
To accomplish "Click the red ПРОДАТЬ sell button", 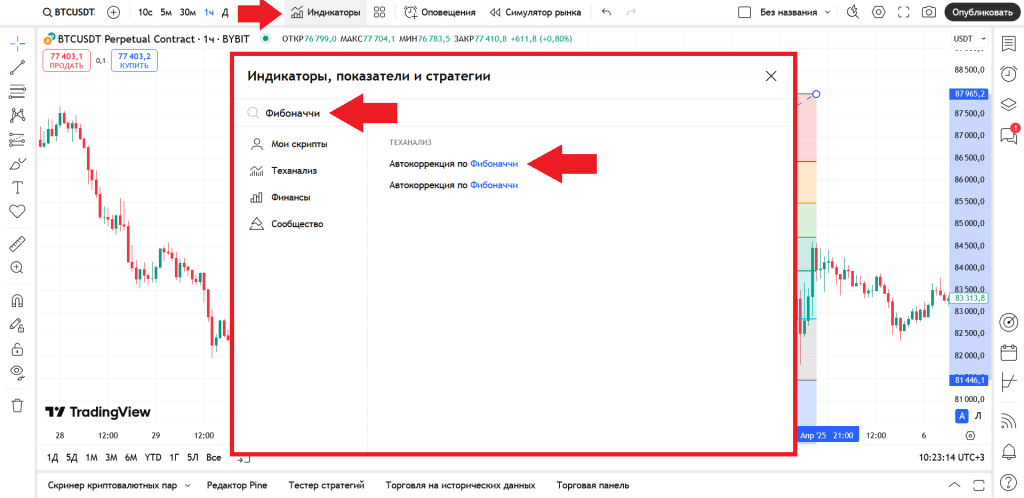I will click(x=67, y=61).
